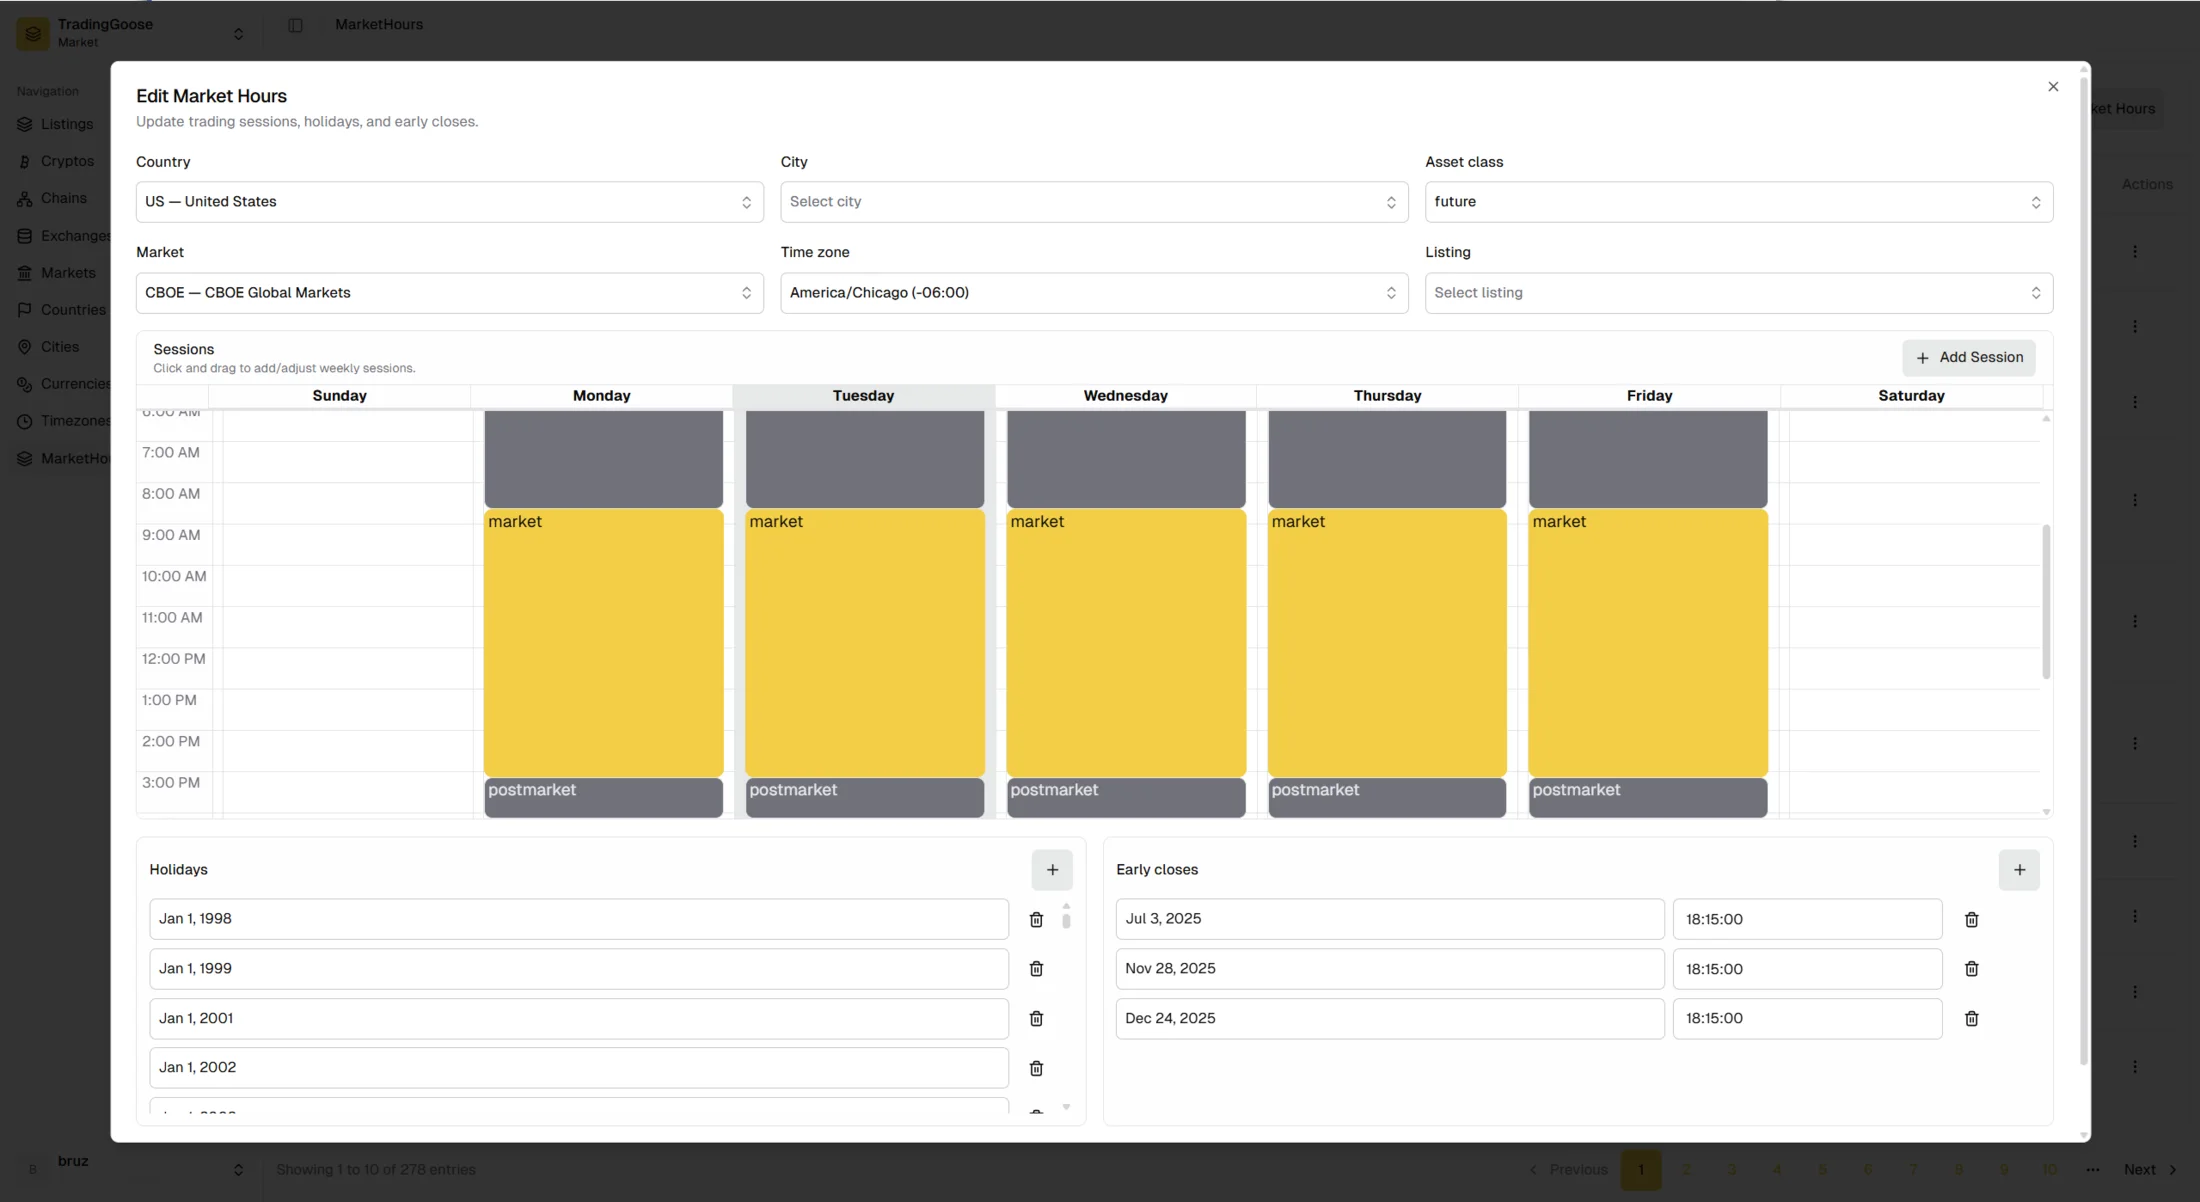Remove the Jan 1, 2002 holiday
Viewport: 2200px width, 1202px height.
pos(1036,1068)
